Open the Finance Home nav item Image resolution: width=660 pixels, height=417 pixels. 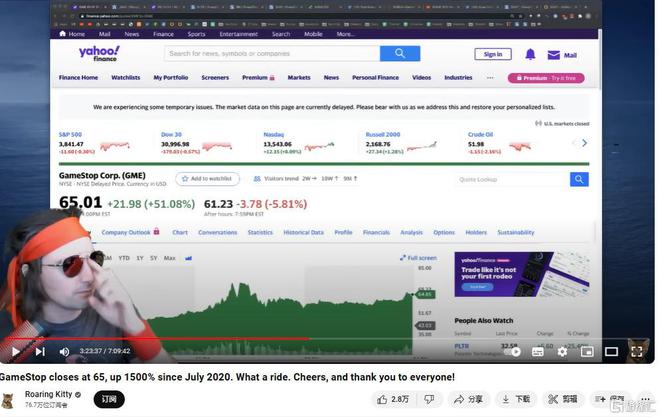(x=78, y=78)
